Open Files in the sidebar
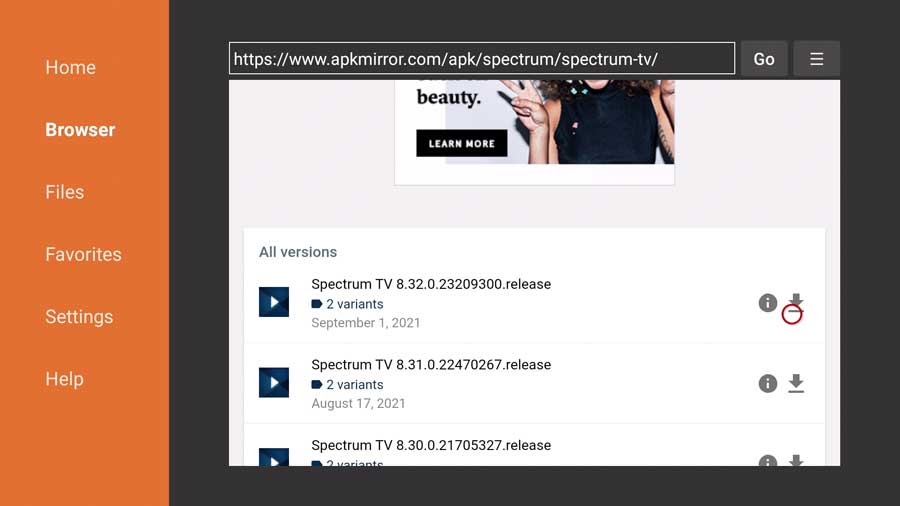This screenshot has width=900, height=506. 65,192
